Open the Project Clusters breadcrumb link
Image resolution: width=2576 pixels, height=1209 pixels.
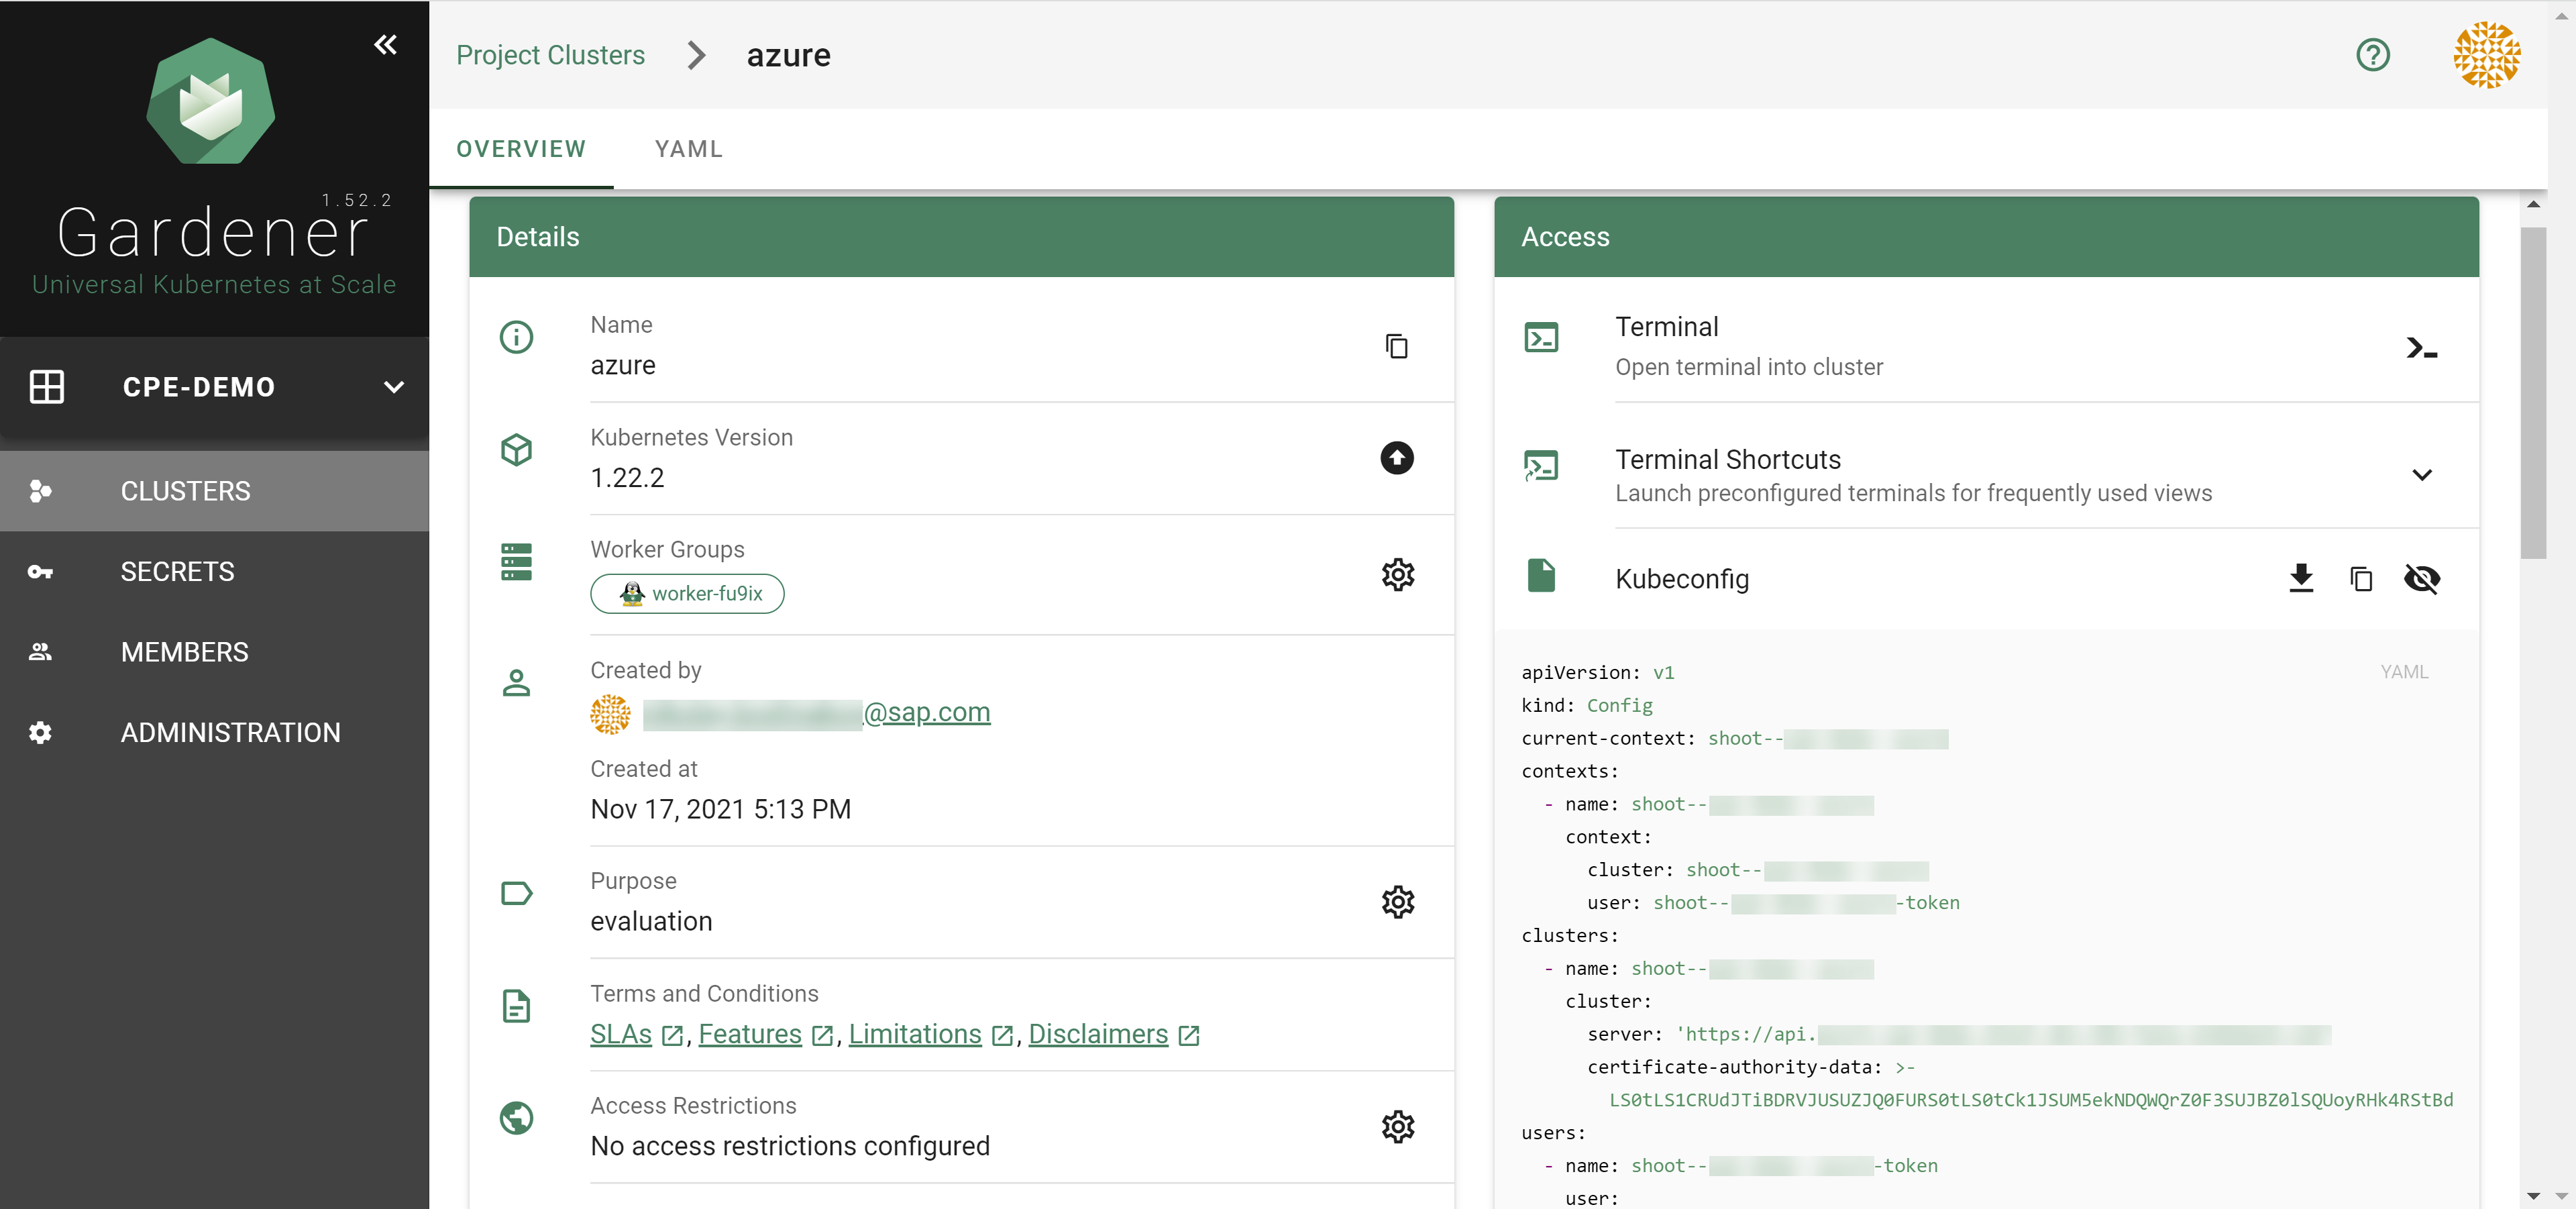pos(550,55)
